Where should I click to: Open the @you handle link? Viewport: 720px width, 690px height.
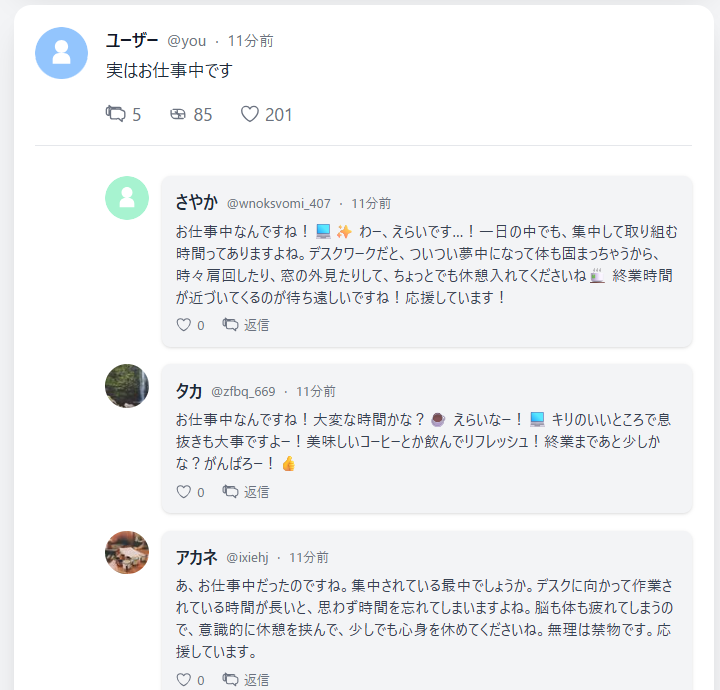tap(186, 41)
